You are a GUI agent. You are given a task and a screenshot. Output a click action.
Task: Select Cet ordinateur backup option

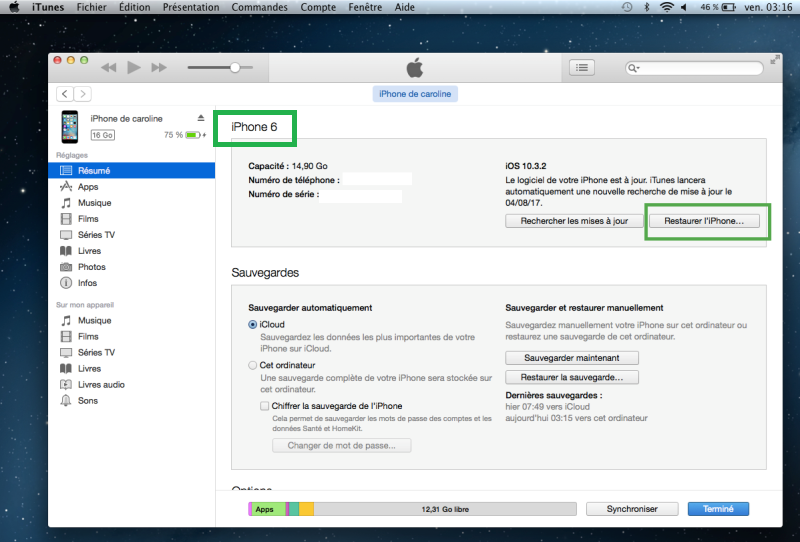(253, 365)
